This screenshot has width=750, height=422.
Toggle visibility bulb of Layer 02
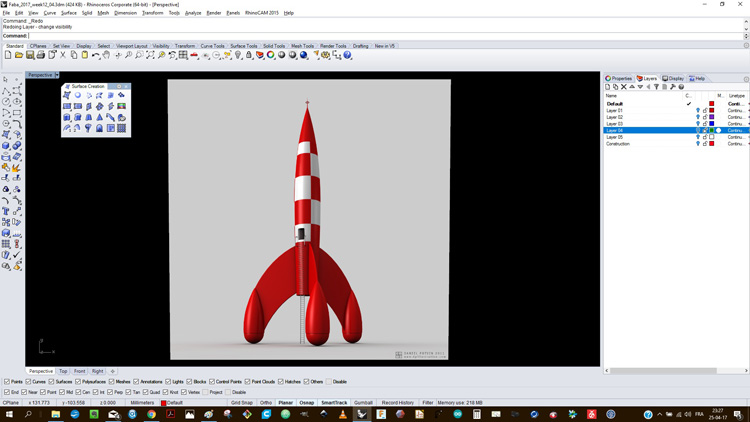coord(697,117)
